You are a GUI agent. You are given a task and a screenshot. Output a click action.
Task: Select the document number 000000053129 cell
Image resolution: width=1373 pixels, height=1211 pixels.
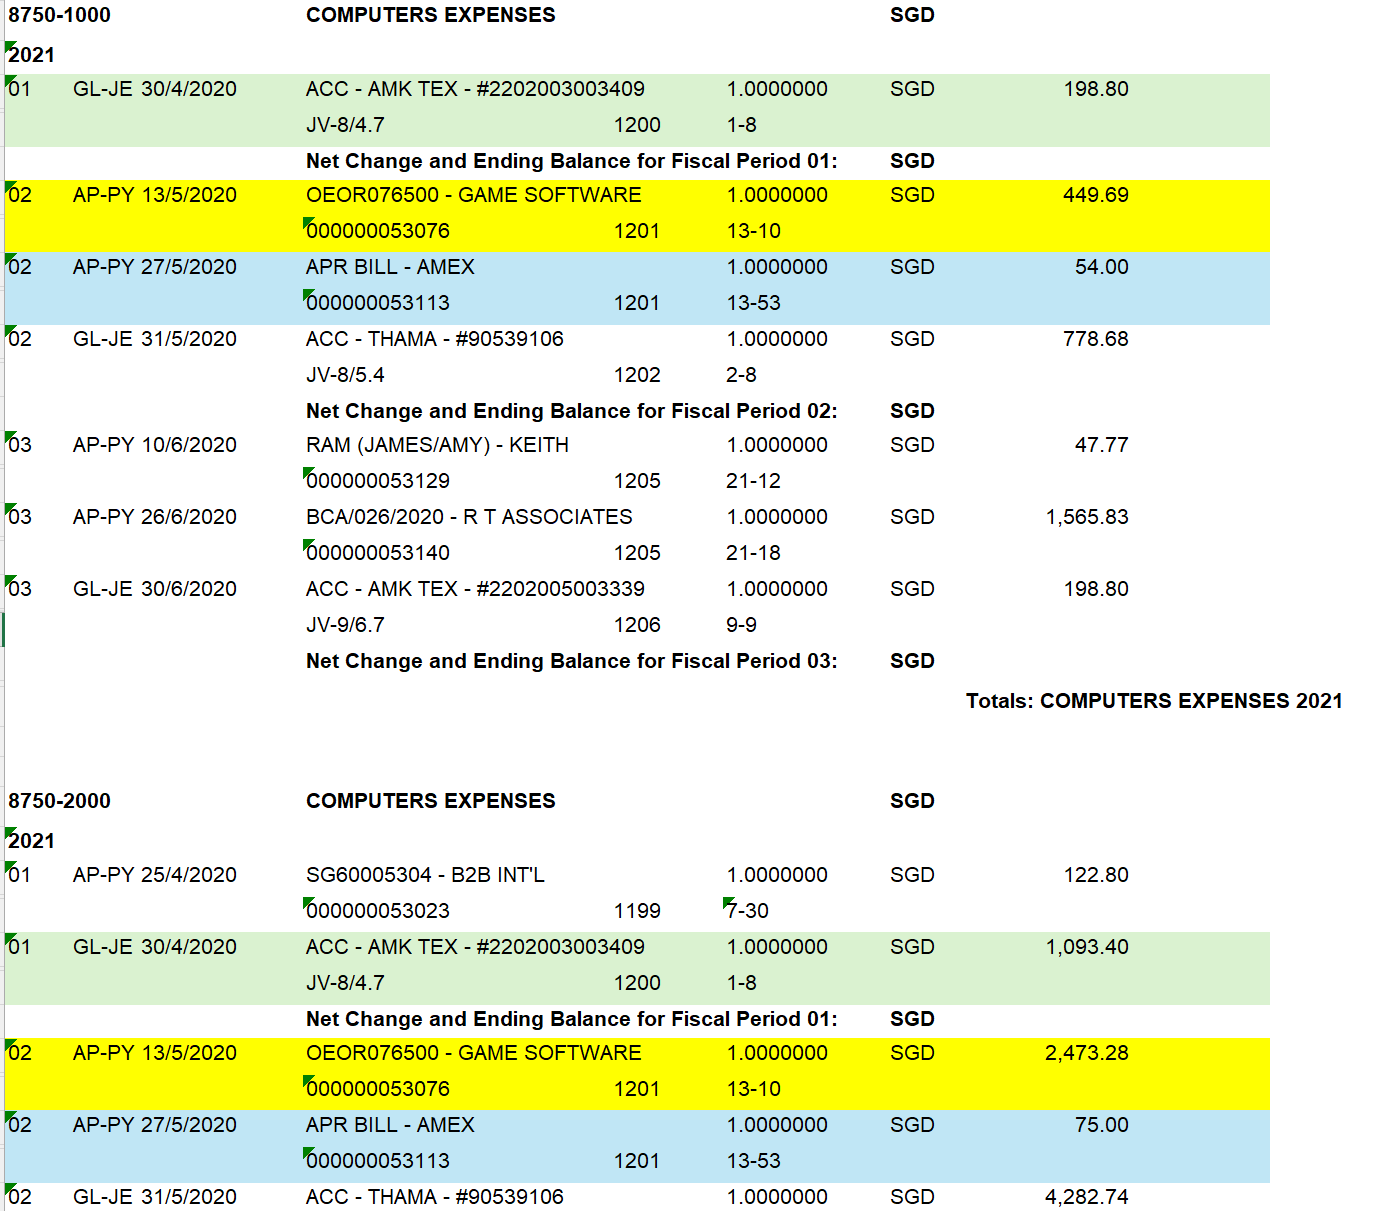(x=378, y=481)
